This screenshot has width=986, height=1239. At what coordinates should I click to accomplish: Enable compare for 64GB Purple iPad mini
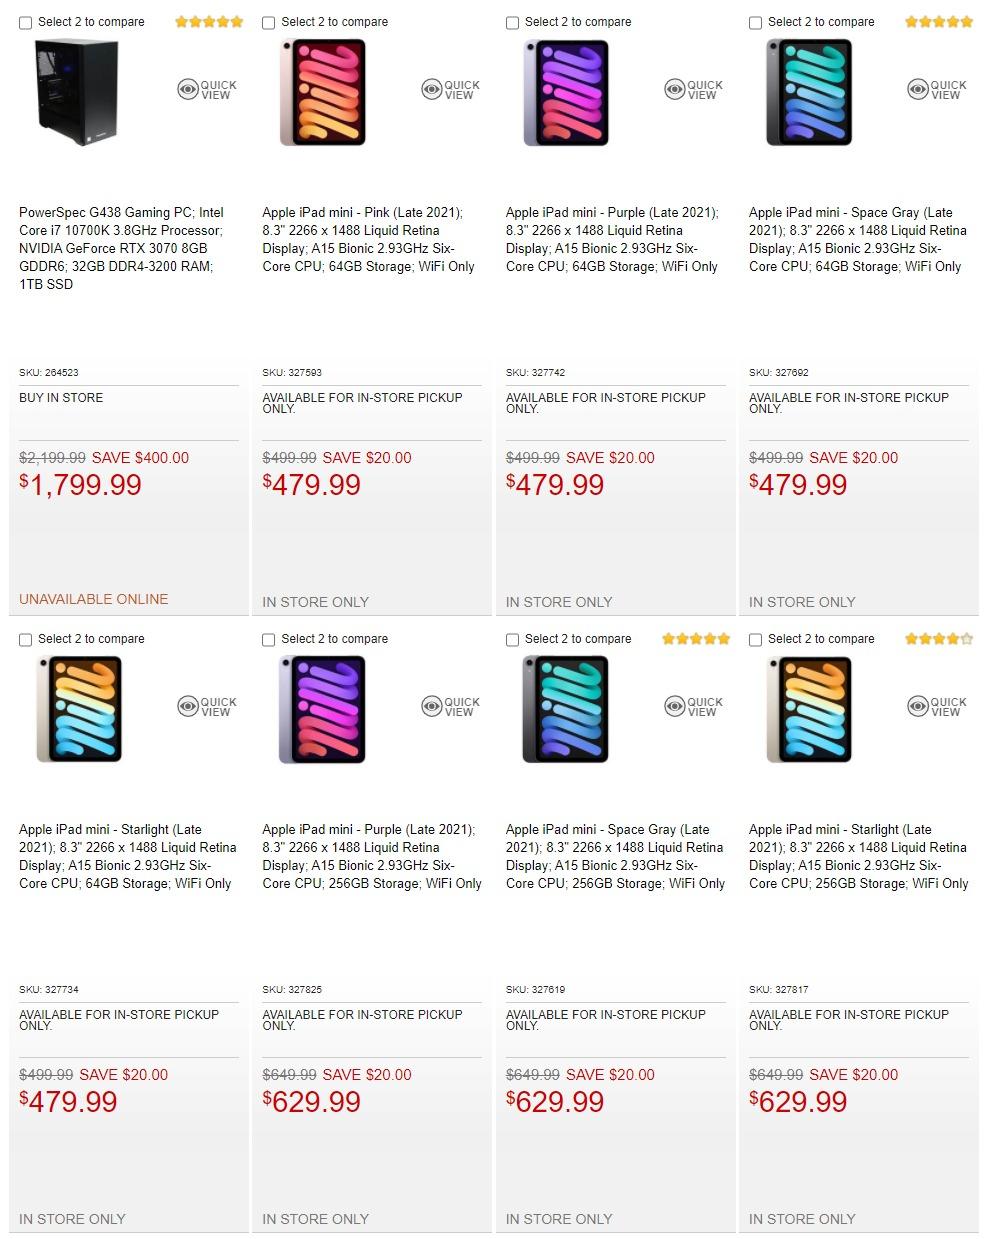(x=513, y=22)
